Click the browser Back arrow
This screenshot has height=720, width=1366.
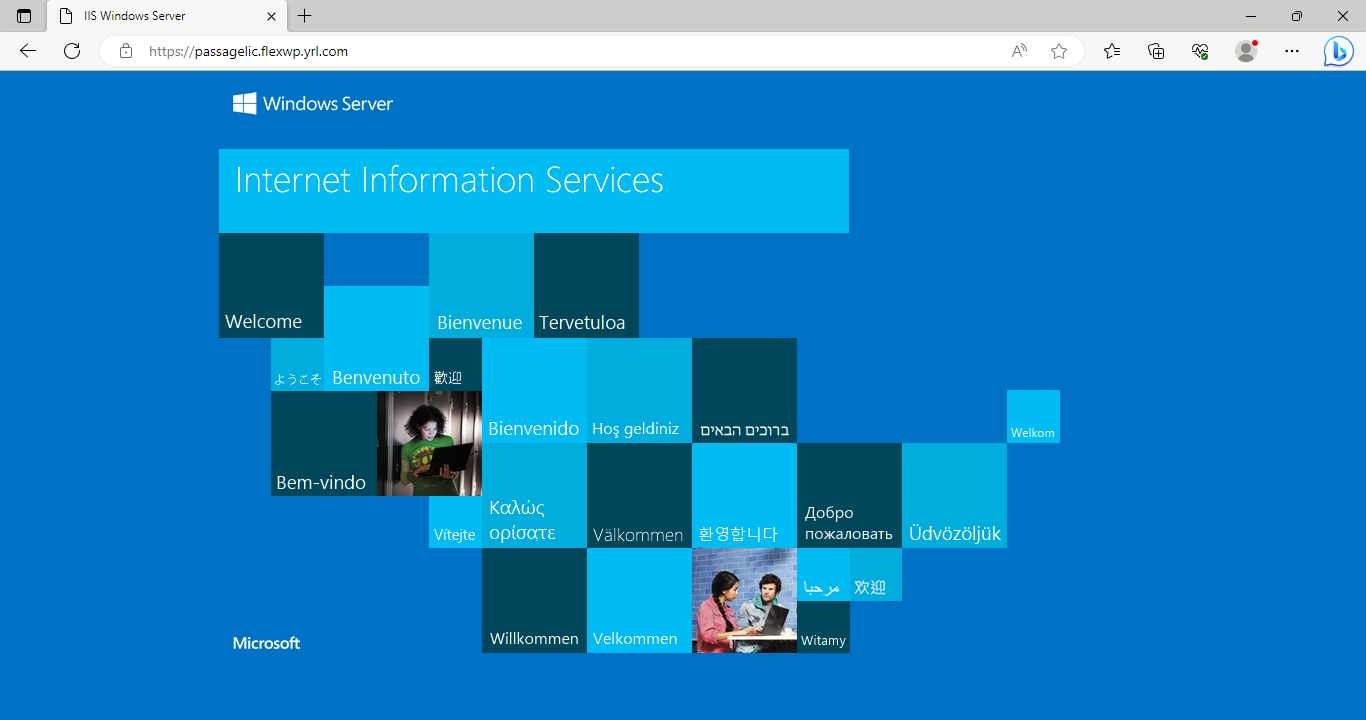pyautogui.click(x=28, y=51)
